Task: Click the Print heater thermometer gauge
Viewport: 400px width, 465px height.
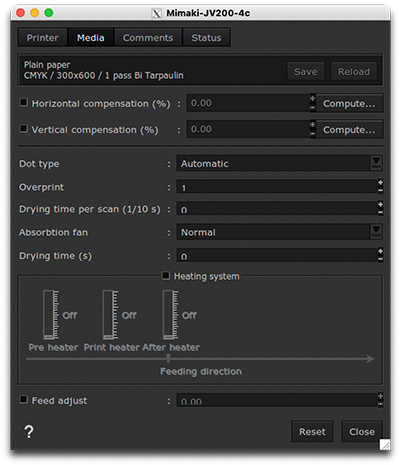Action: point(110,315)
